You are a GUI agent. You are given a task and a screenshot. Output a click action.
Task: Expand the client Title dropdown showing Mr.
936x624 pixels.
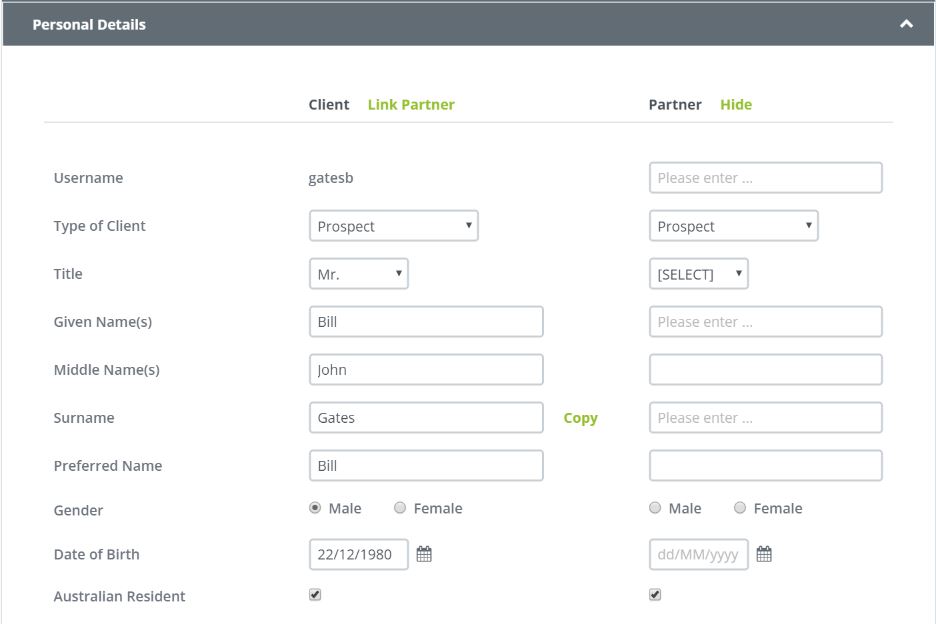tap(359, 274)
